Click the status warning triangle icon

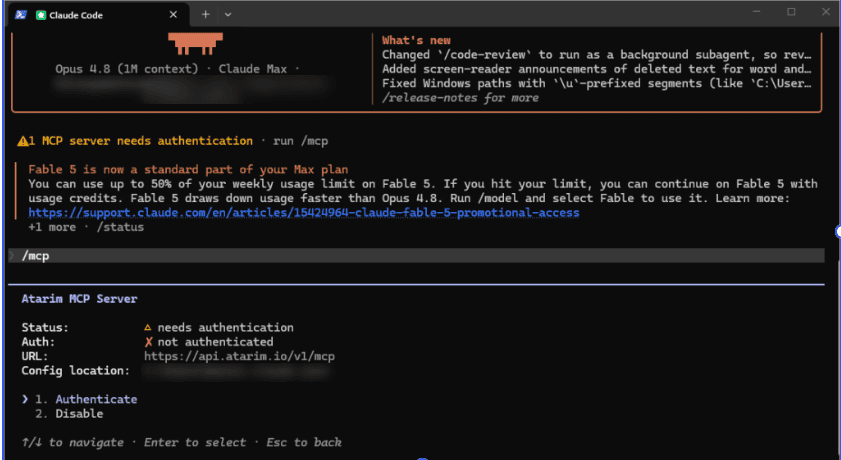148,328
